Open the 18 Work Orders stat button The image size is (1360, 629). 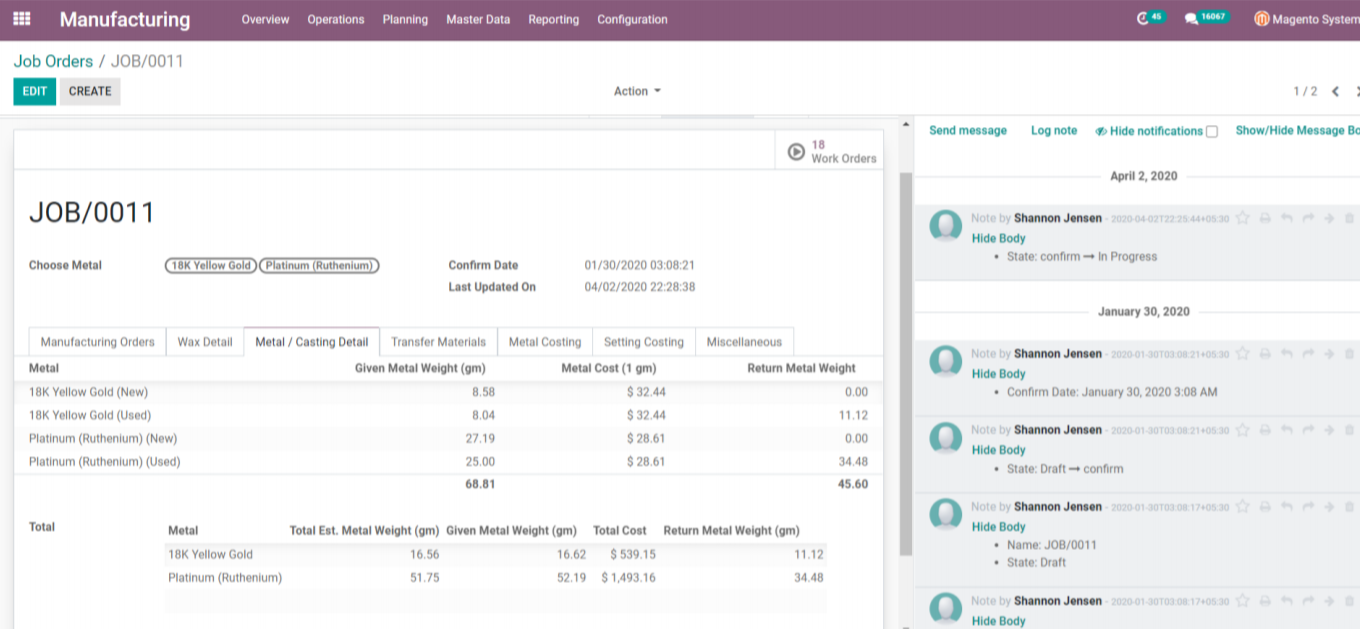click(829, 151)
